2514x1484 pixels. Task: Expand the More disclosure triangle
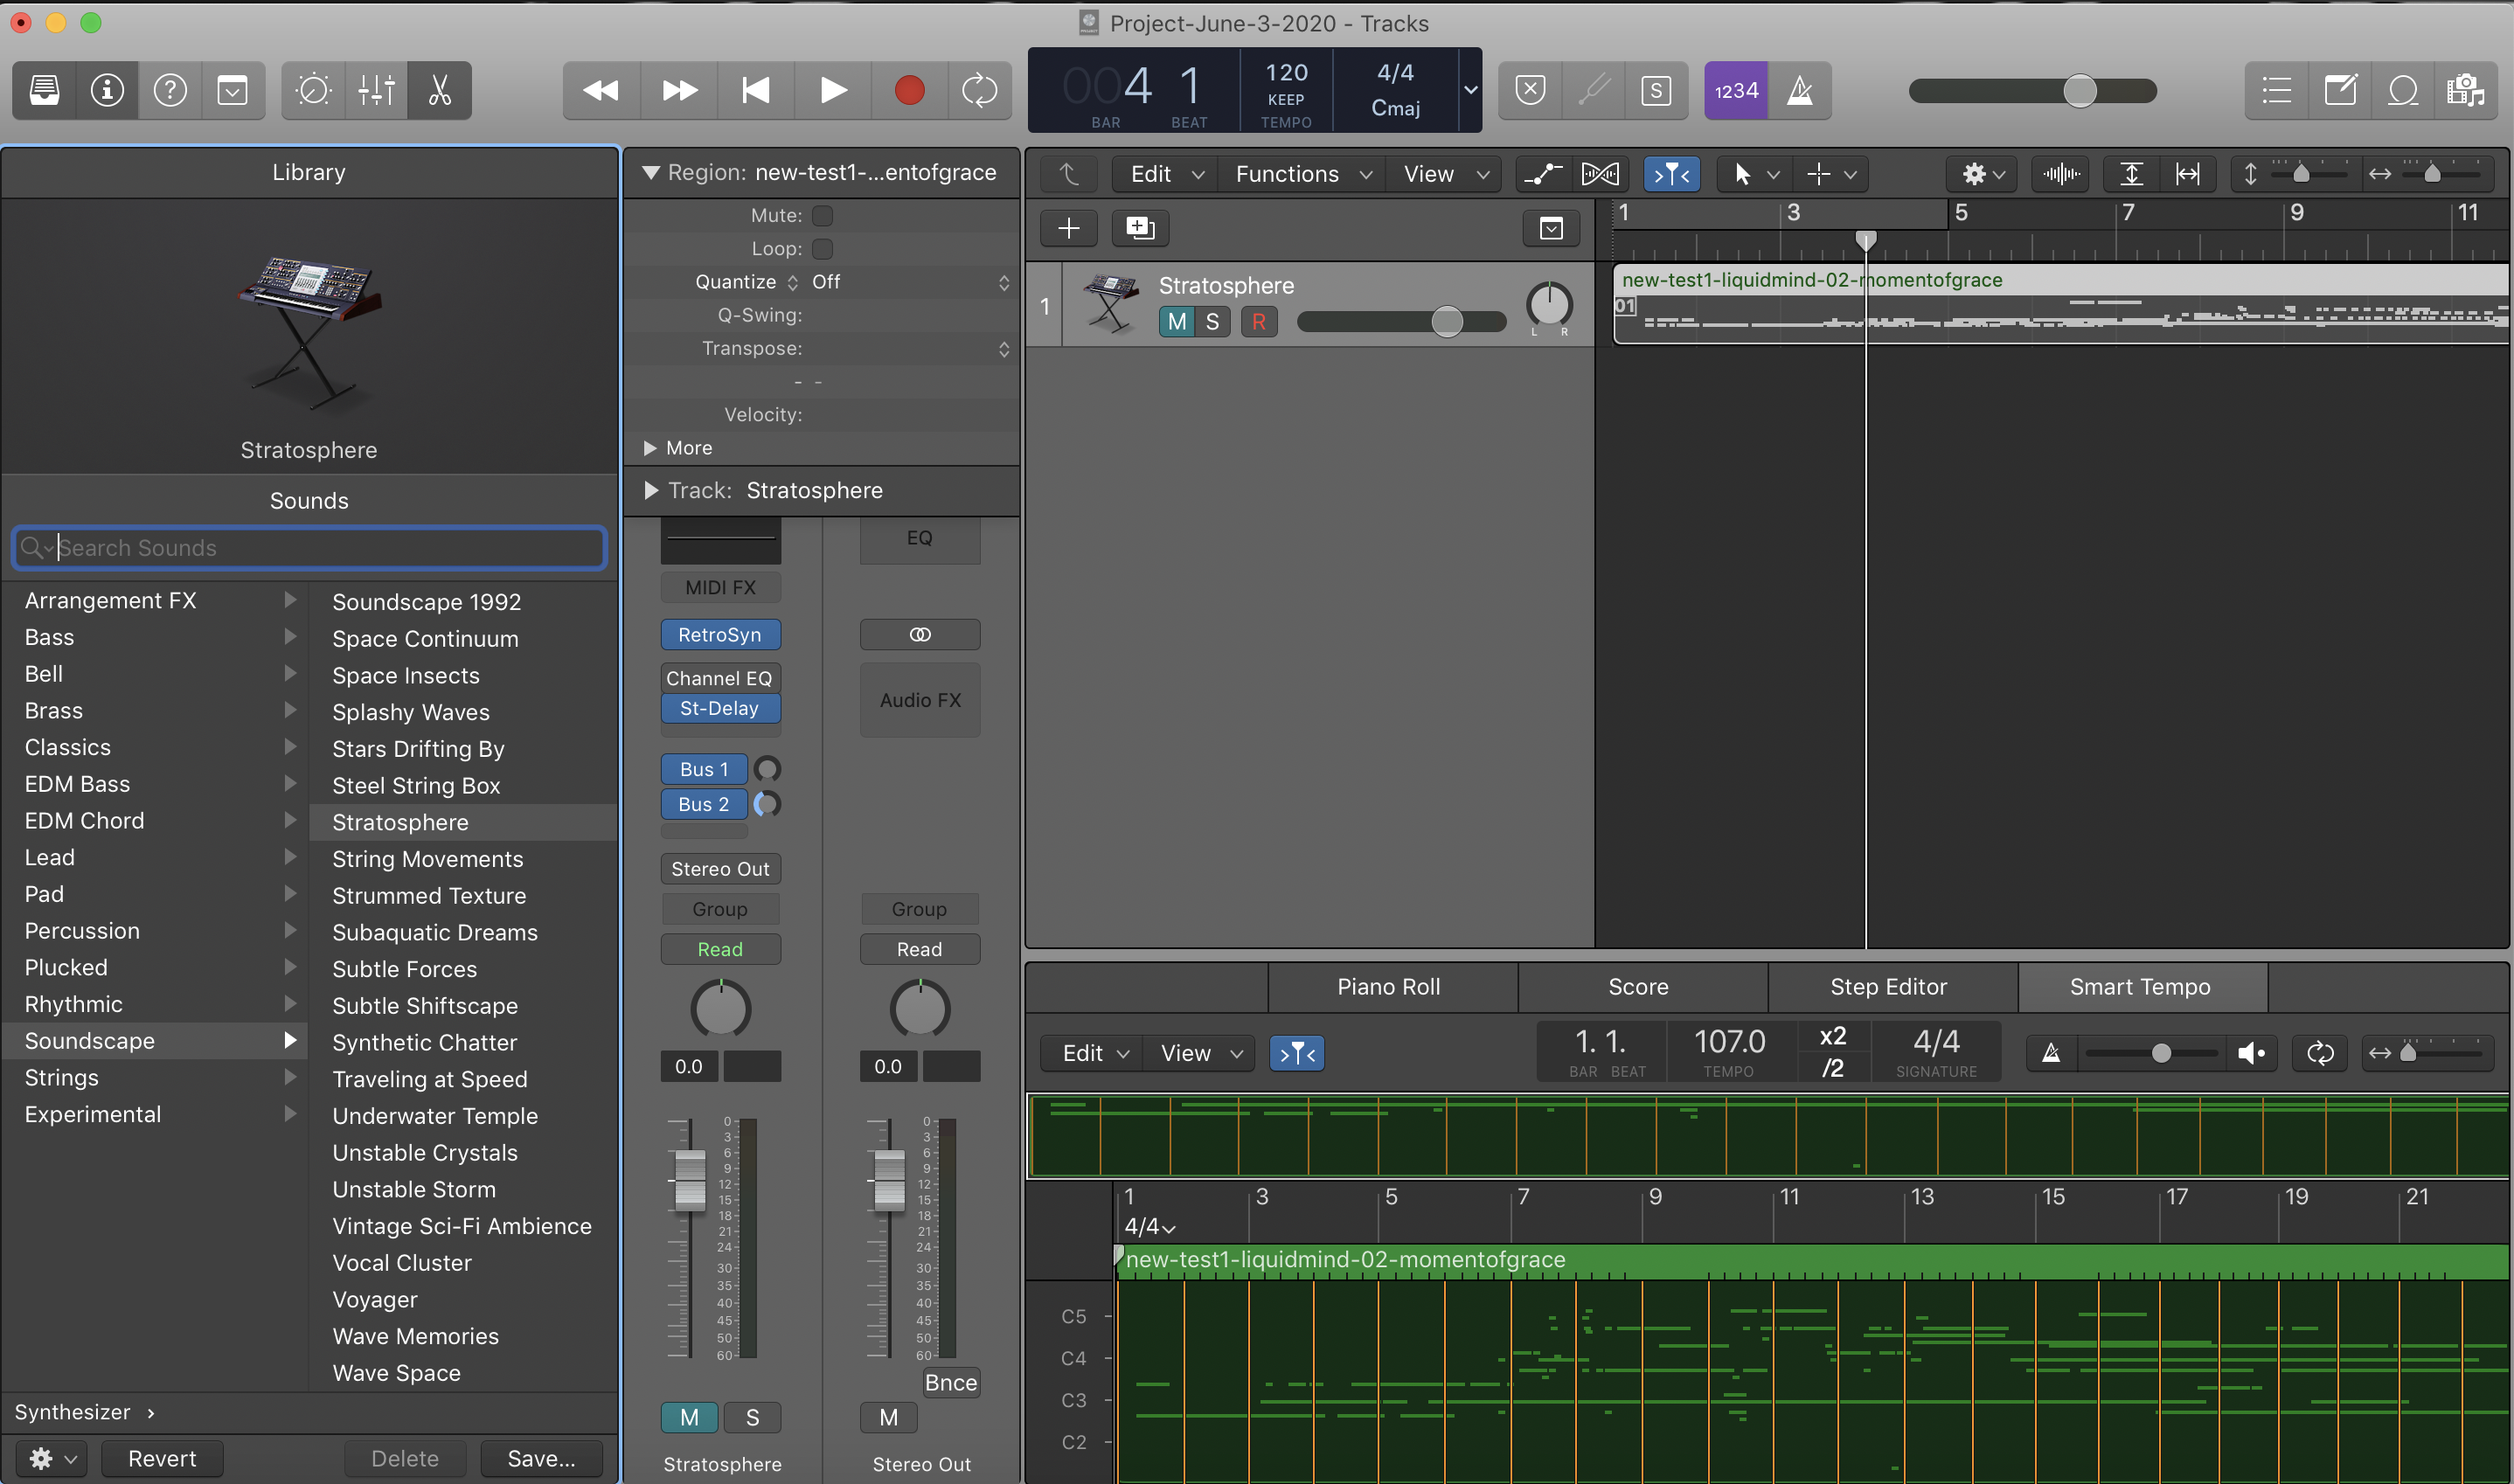(x=650, y=448)
